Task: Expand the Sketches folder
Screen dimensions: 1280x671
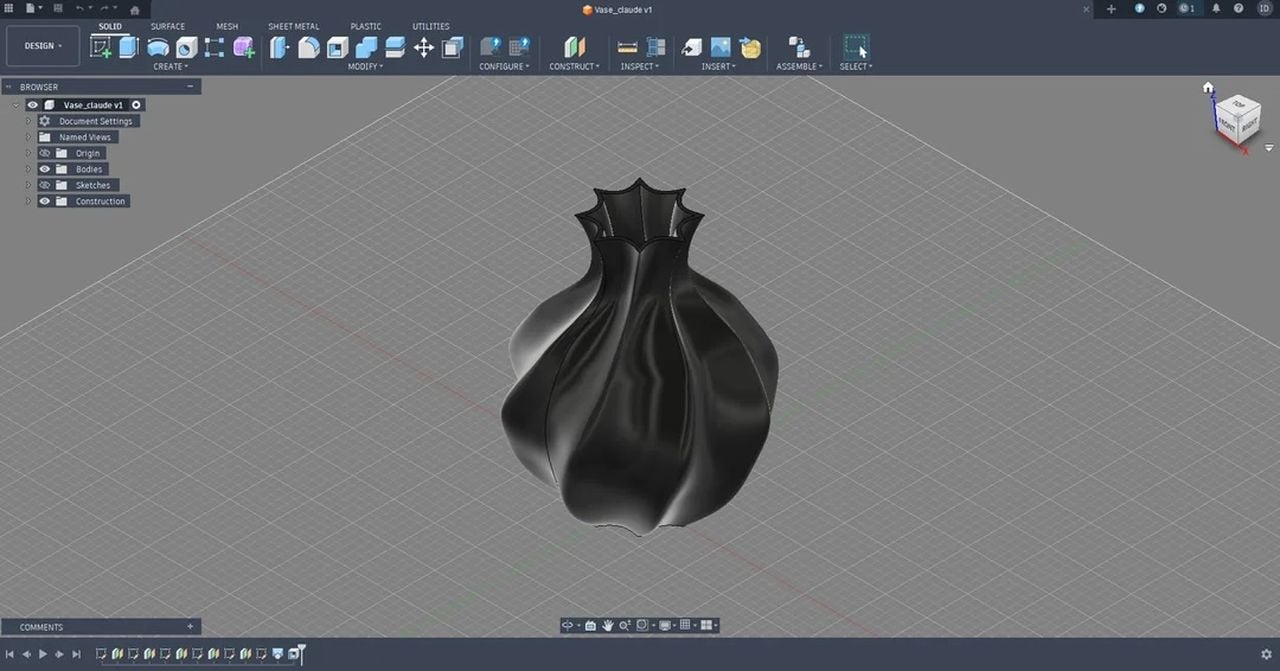Action: pos(29,185)
